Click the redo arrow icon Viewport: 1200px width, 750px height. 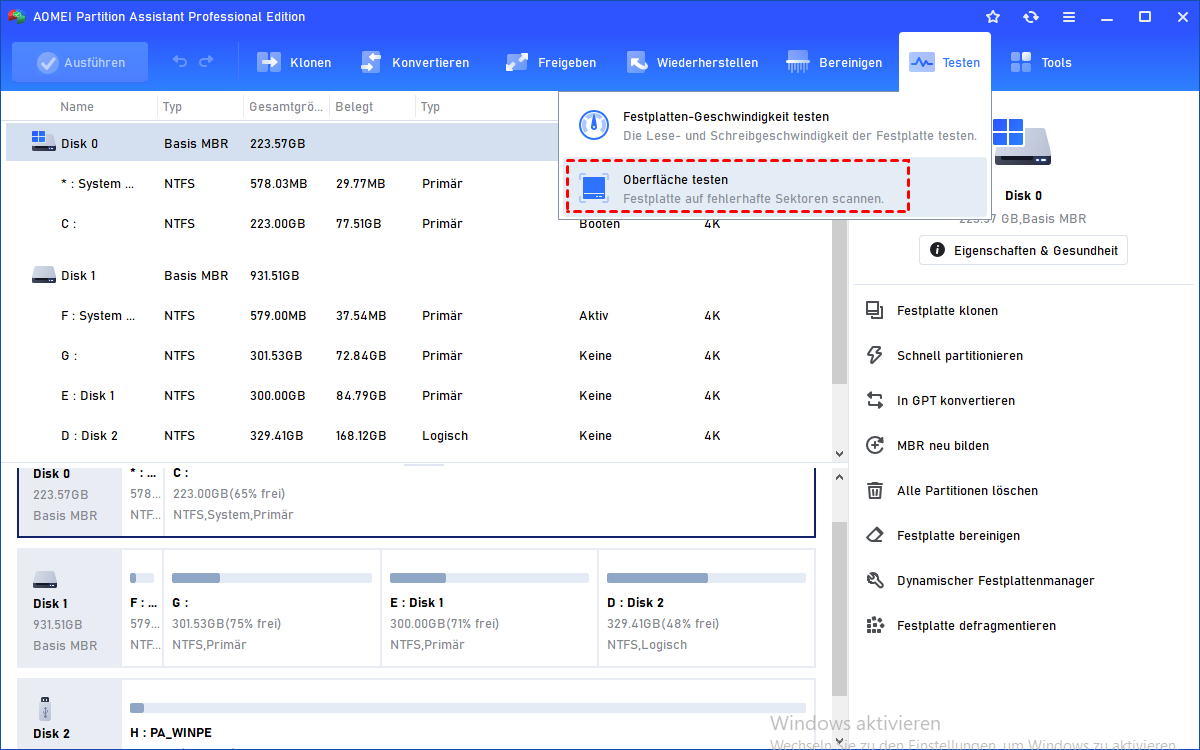click(x=206, y=62)
